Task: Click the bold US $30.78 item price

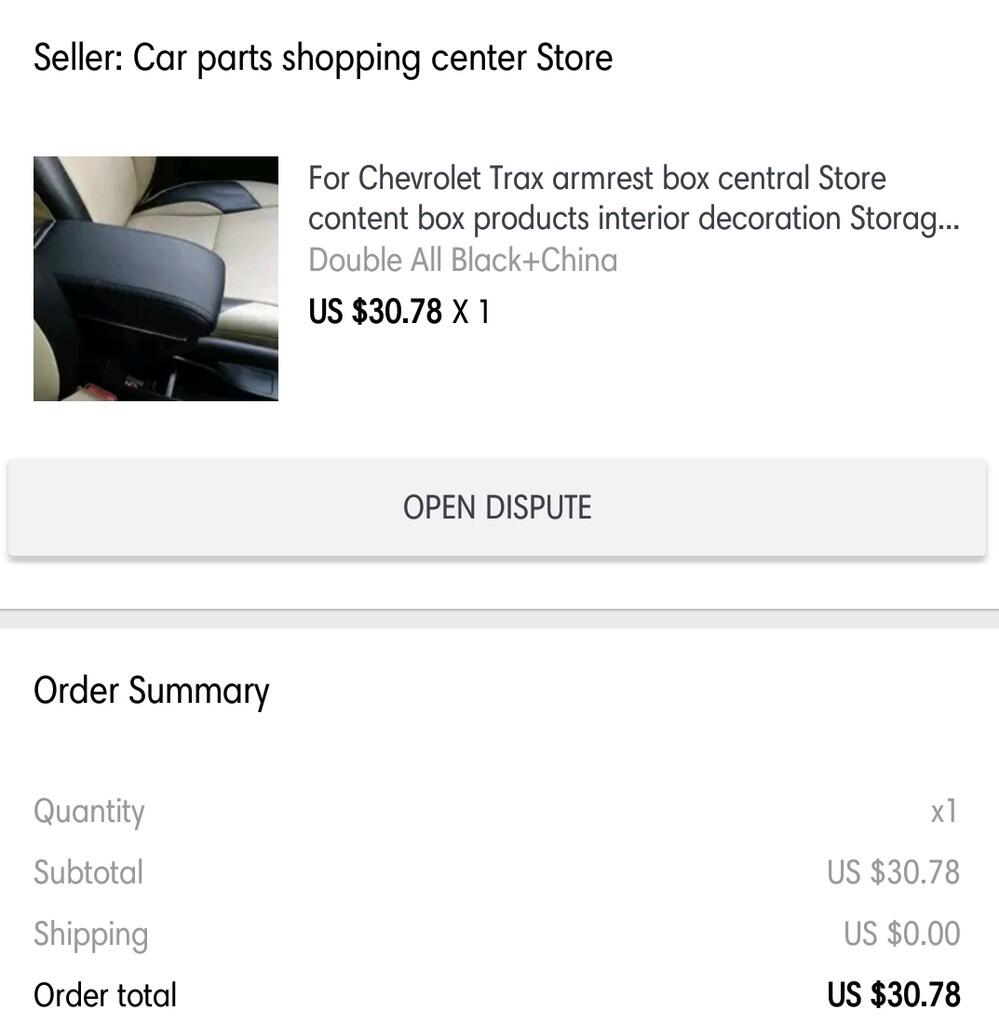Action: [x=375, y=312]
